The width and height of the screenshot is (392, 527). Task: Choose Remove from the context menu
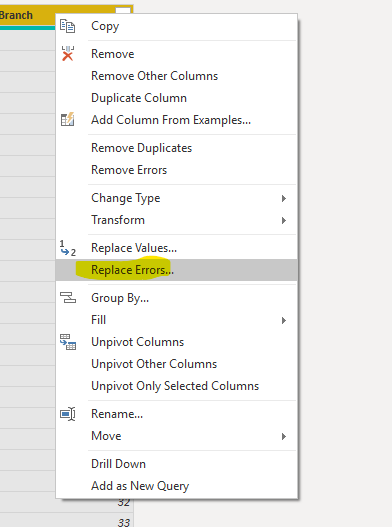click(177, 54)
